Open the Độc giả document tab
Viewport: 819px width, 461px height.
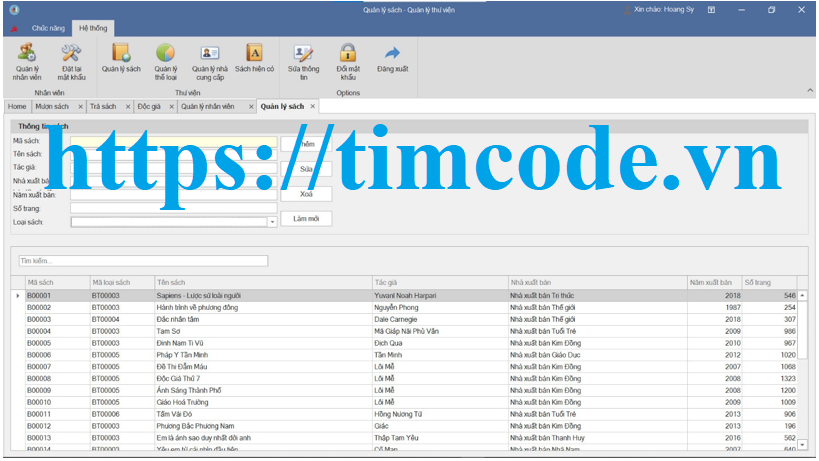pyautogui.click(x=149, y=107)
